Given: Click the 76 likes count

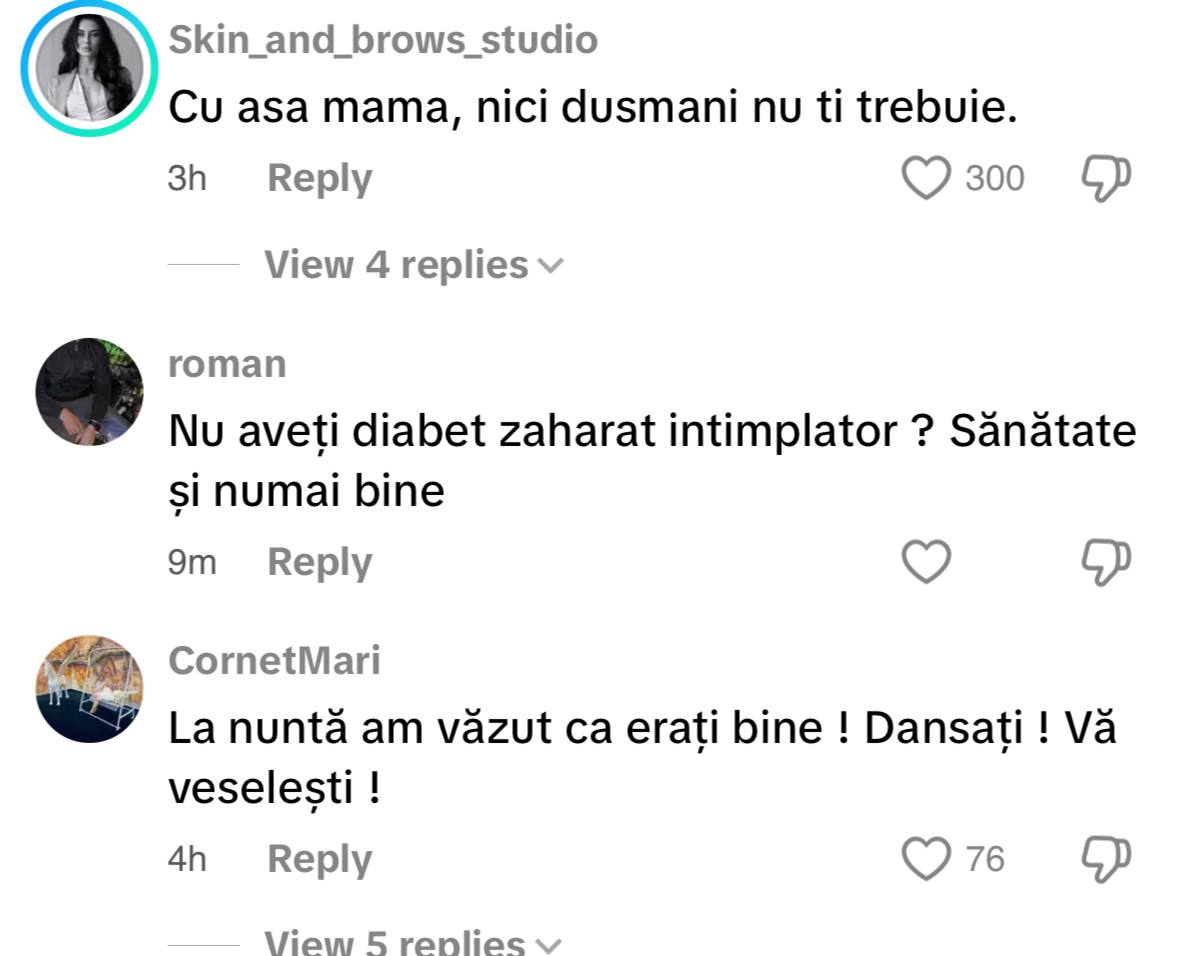Looking at the screenshot, I should 985,859.
